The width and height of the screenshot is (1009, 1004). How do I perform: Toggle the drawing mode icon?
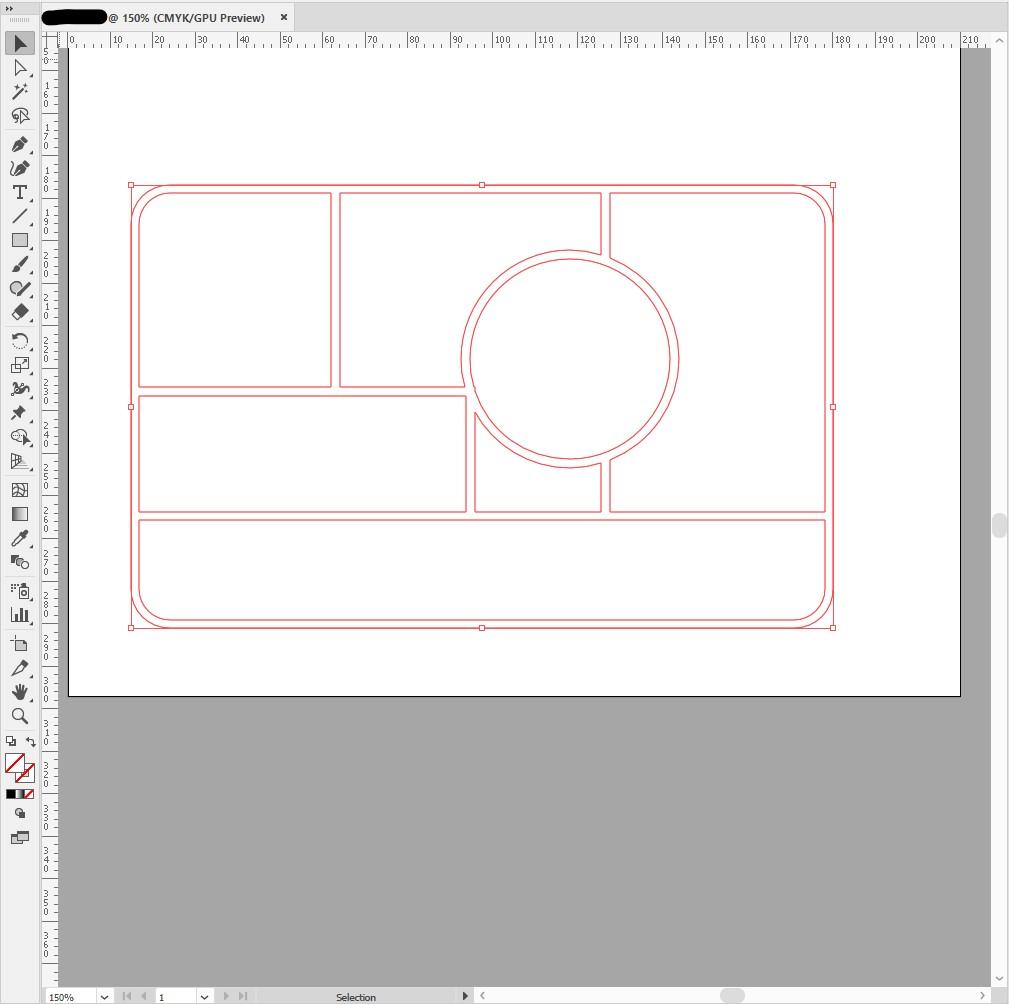click(x=20, y=813)
